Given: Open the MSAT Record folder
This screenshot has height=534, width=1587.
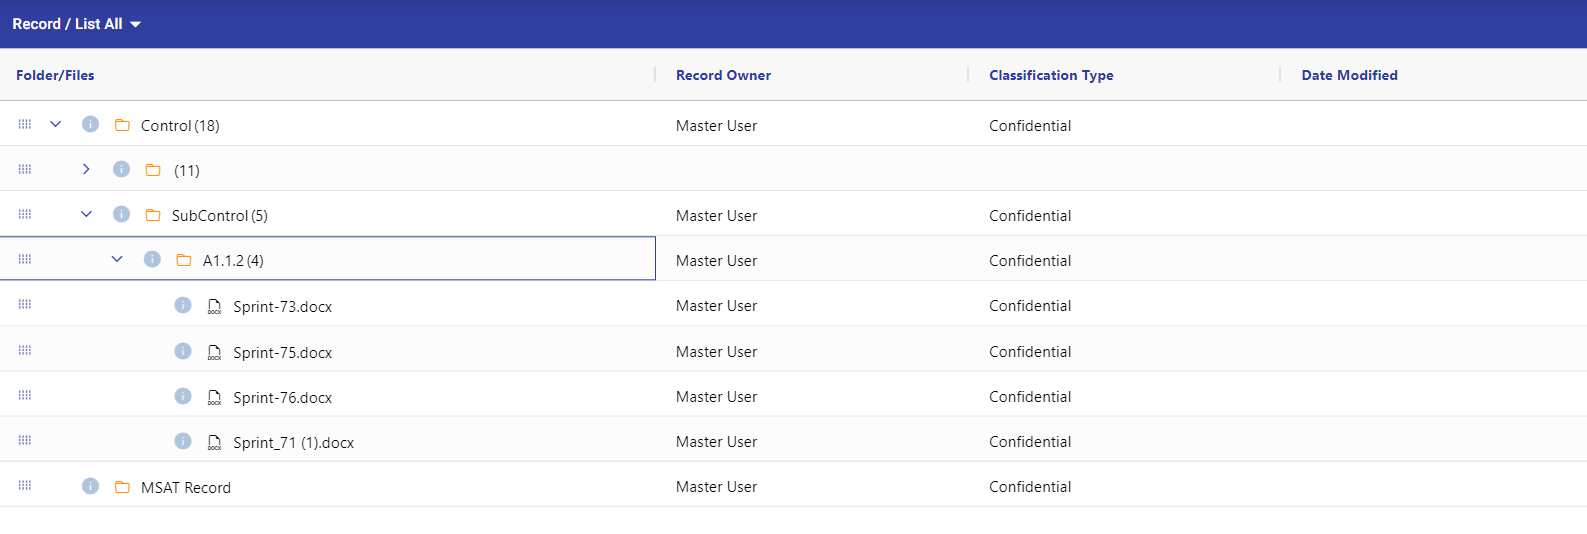Looking at the screenshot, I should point(186,488).
